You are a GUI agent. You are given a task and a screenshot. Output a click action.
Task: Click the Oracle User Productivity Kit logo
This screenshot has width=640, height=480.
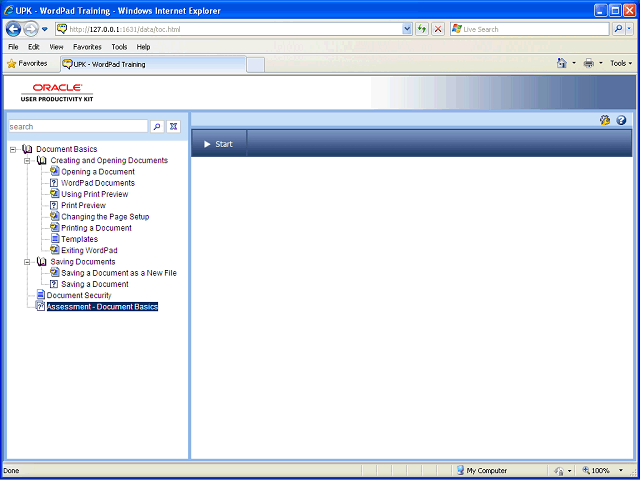[x=57, y=93]
